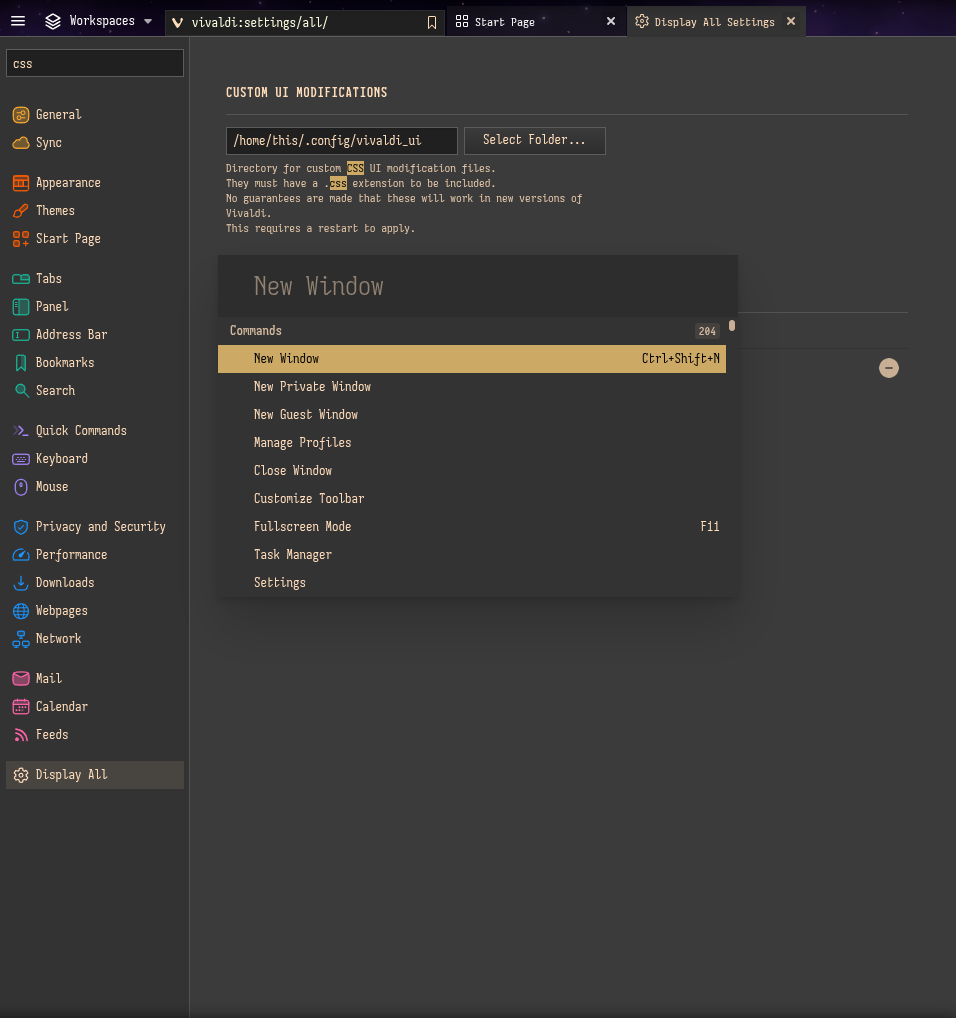Close the Display All Settings tab
Image resolution: width=956 pixels, height=1018 pixels.
pos(791,21)
